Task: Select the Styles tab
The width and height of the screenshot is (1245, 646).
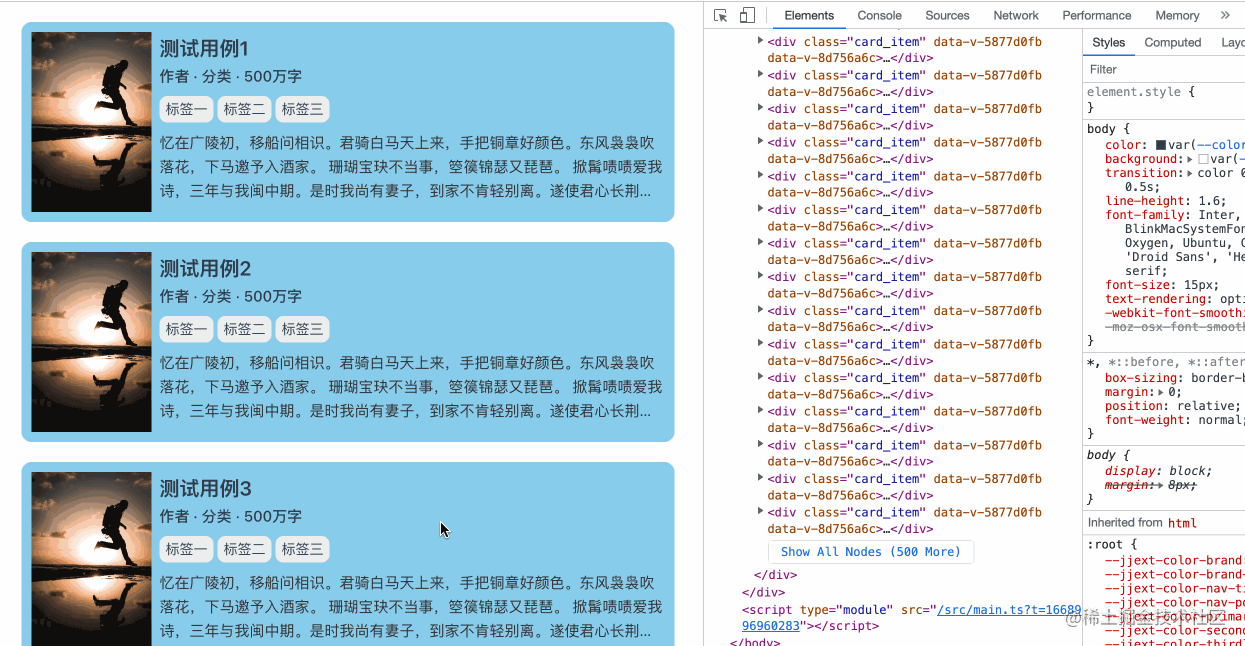Action: (x=1108, y=42)
